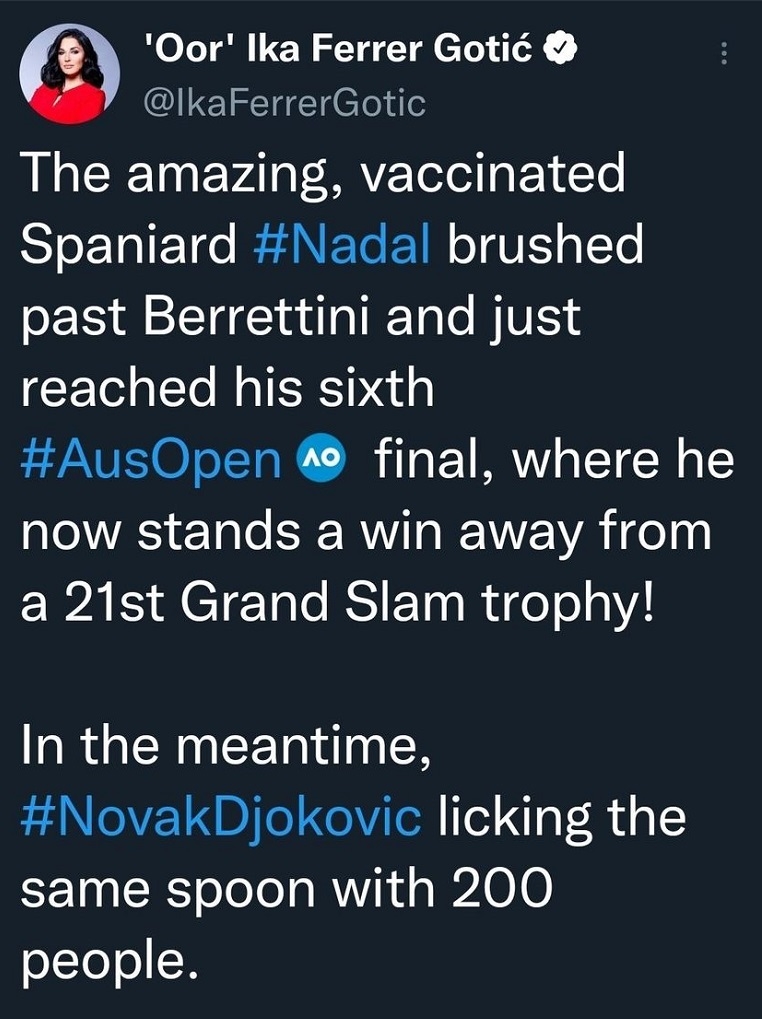Click the "same spoon with 200" line

click(x=286, y=889)
